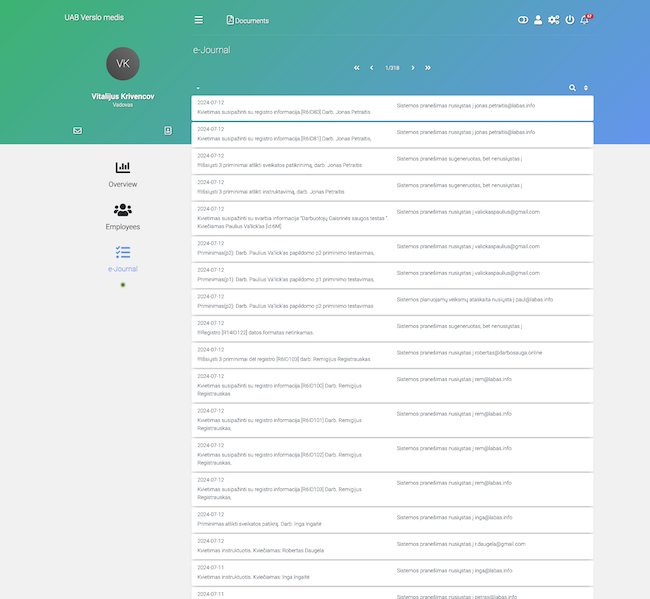650x599 pixels.
Task: Open entry with [R6ID81] Darb. Jonas Petraitis
Action: 392,135
